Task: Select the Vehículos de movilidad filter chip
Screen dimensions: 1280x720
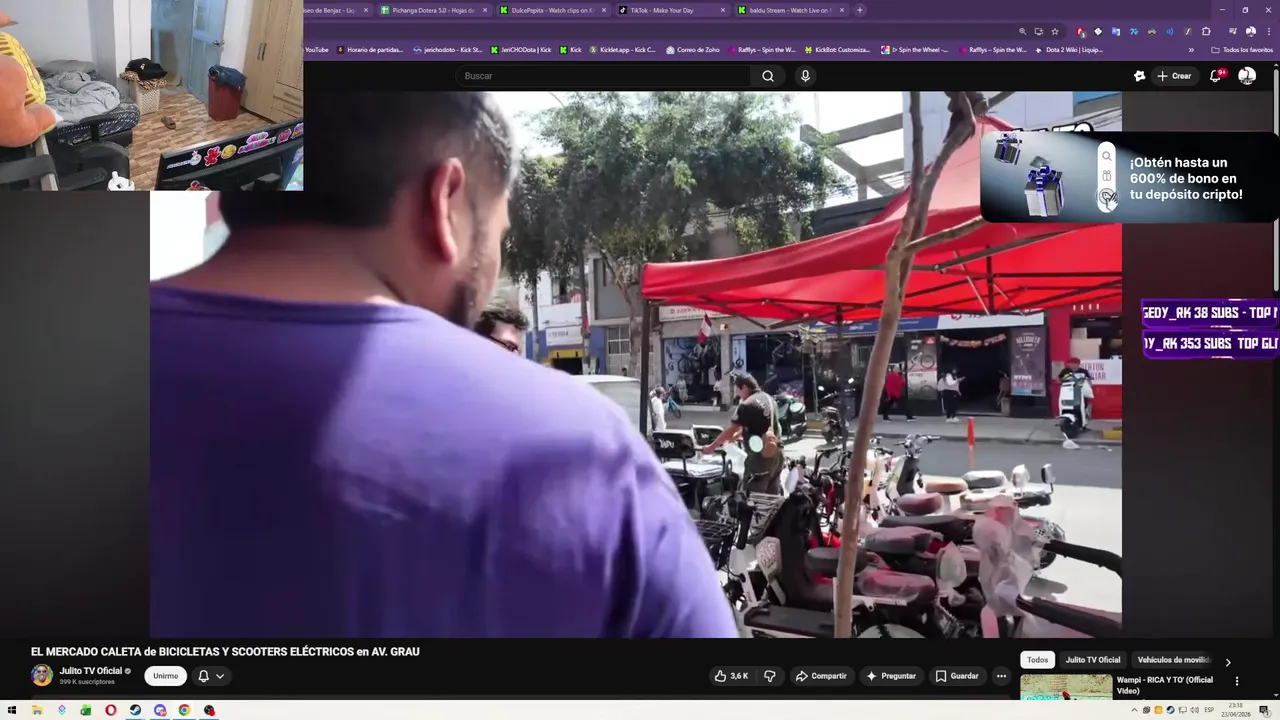Action: [1174, 660]
